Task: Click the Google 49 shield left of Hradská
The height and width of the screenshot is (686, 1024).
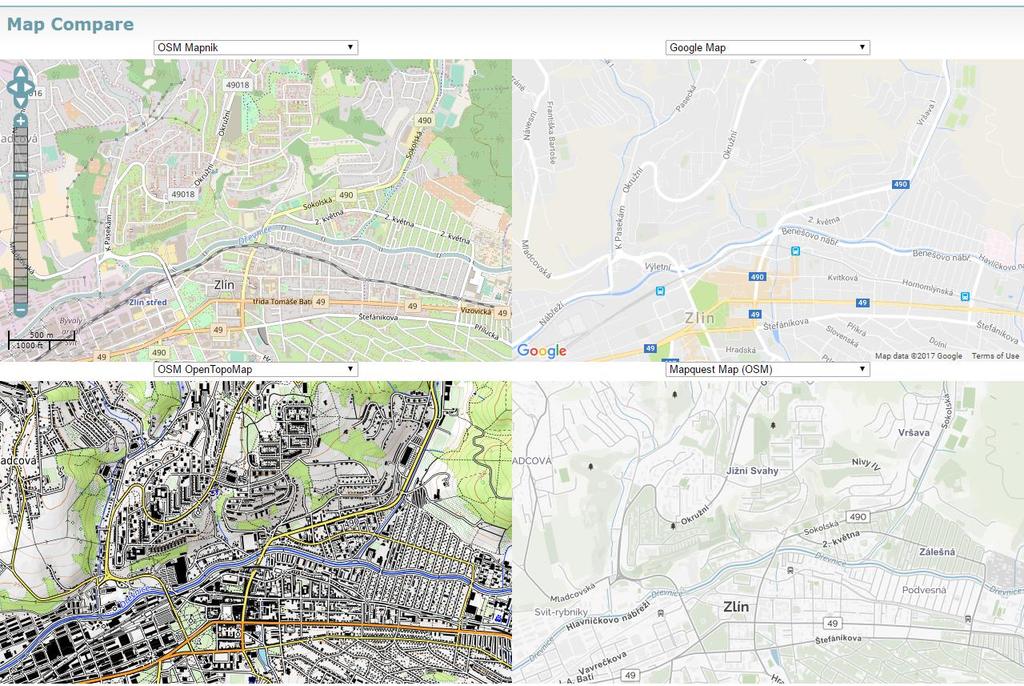Action: coord(650,348)
